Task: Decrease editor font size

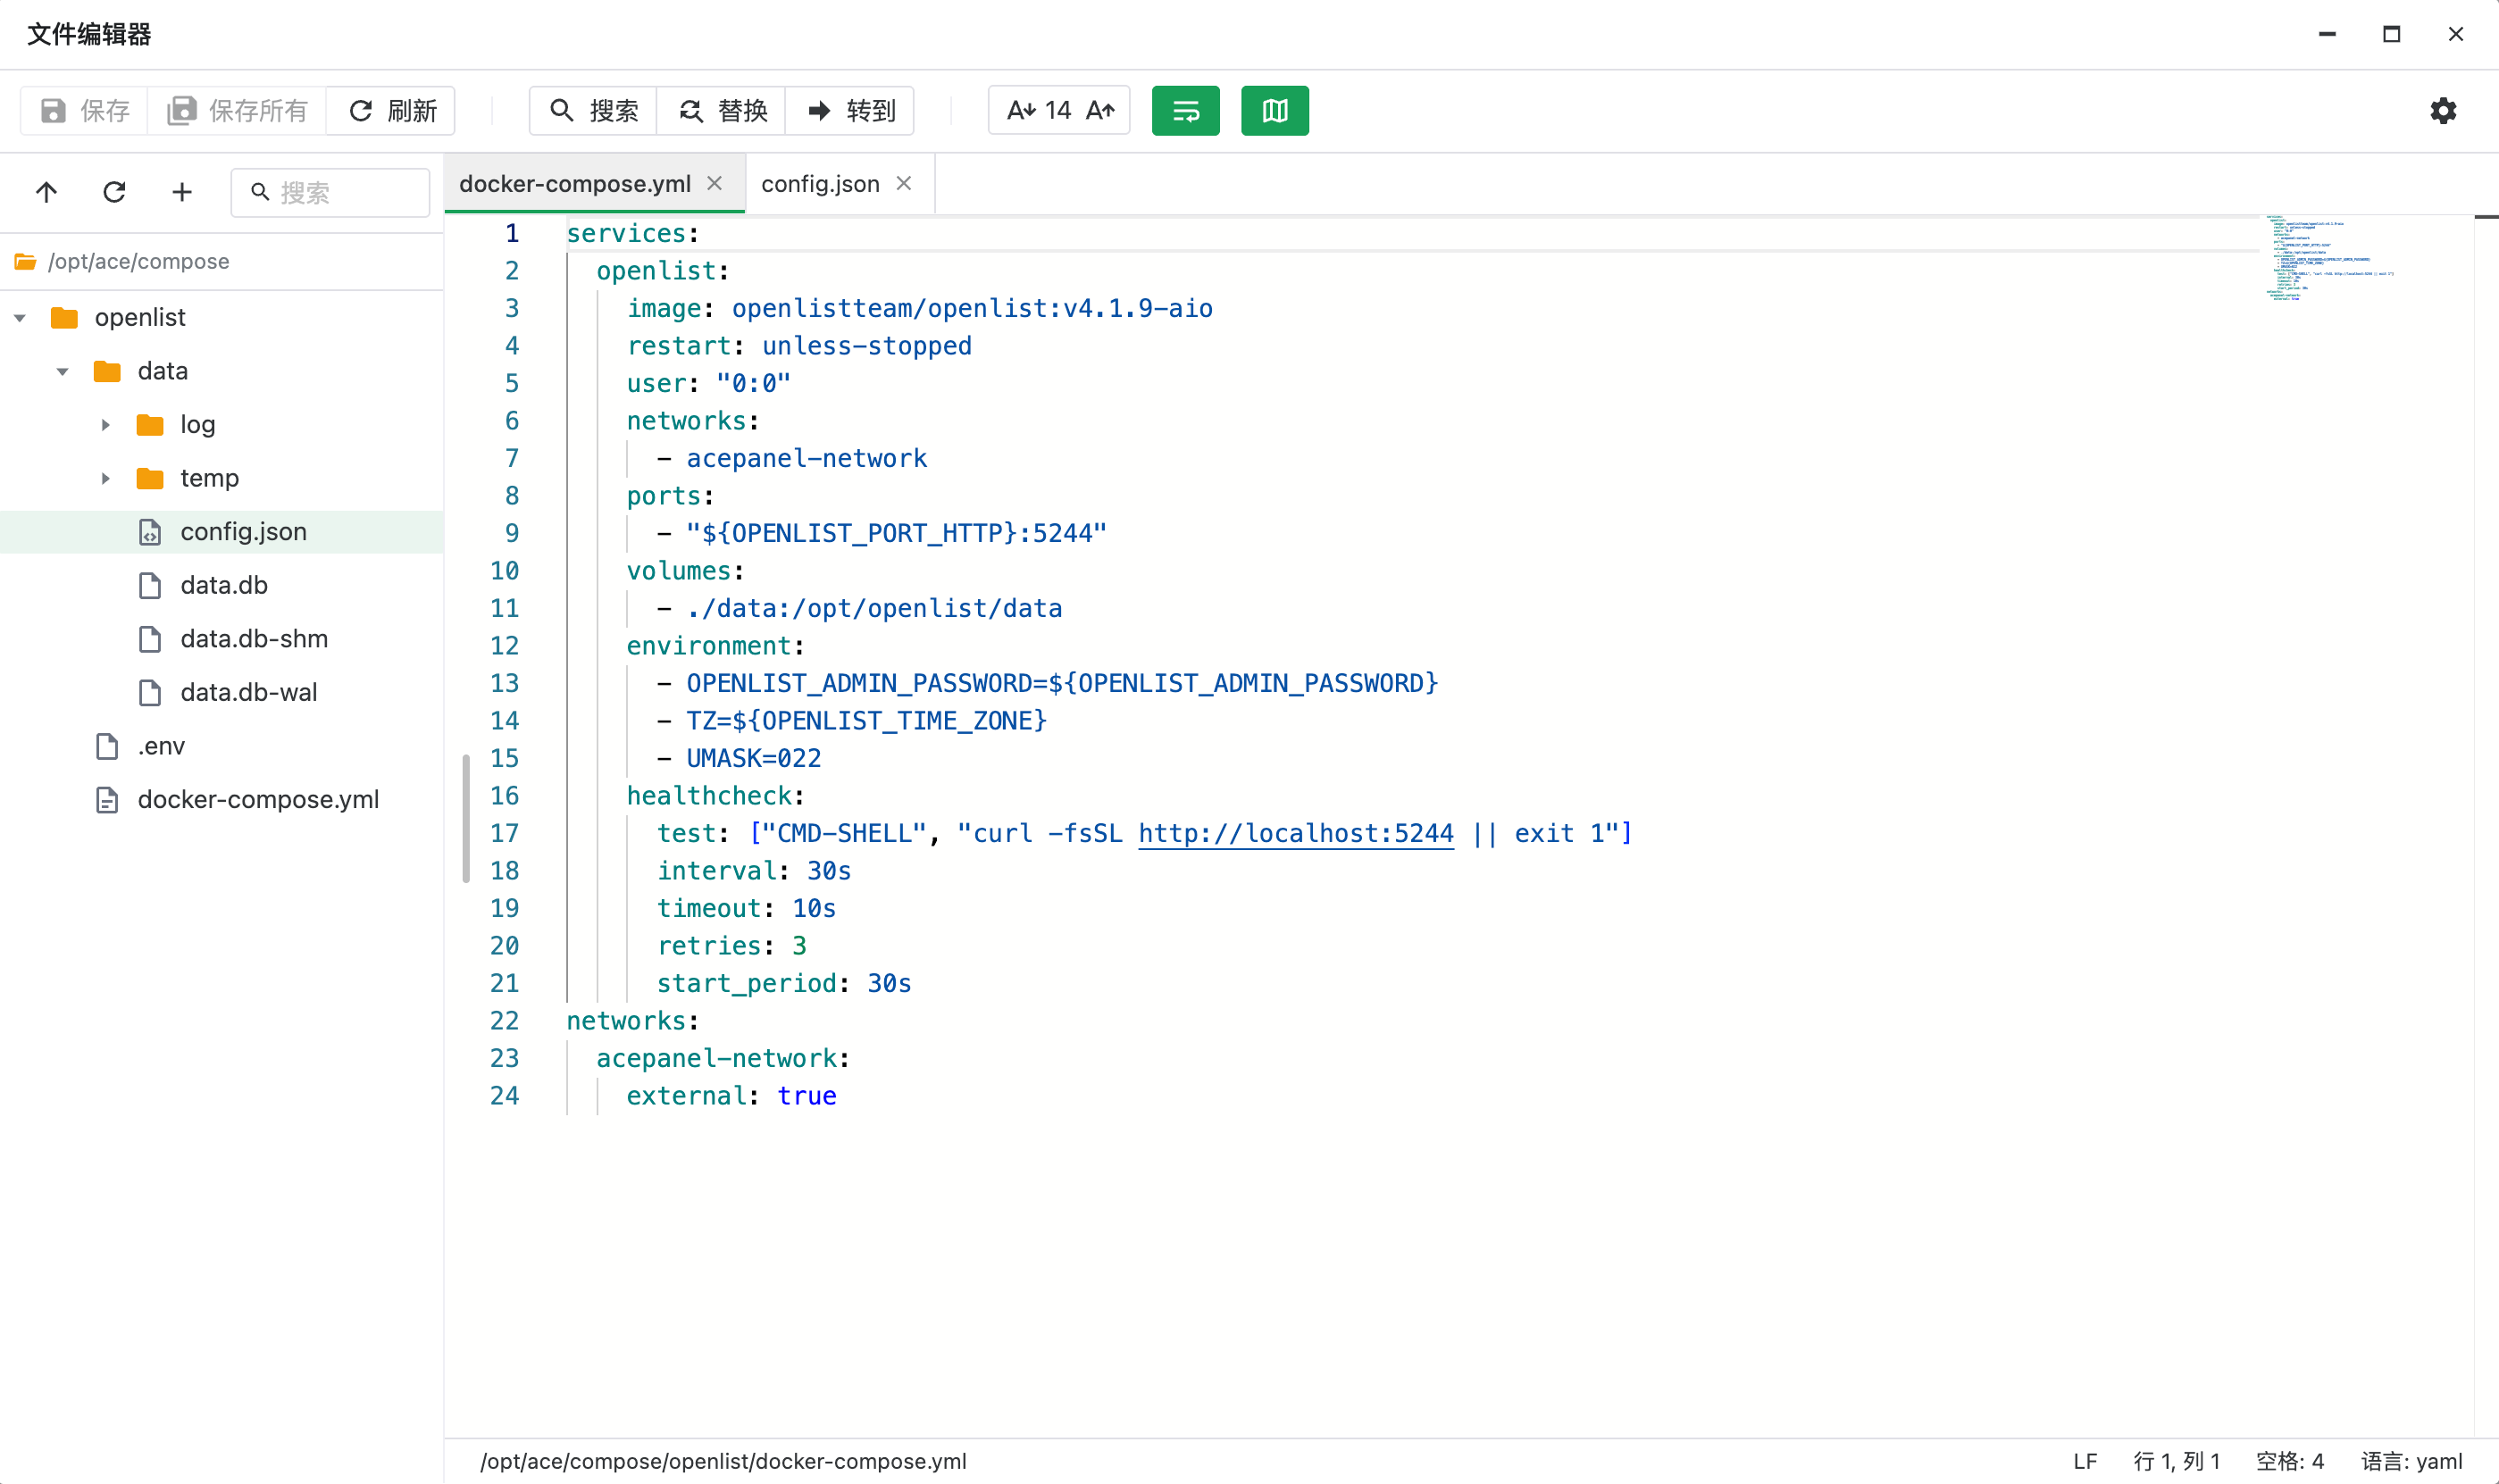Action: 1020,110
